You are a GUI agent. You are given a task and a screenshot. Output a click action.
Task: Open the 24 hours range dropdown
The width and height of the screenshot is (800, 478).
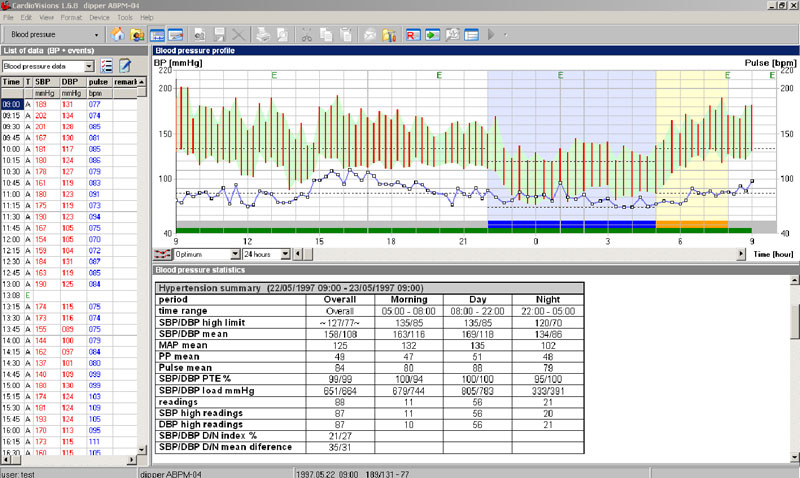click(x=287, y=254)
